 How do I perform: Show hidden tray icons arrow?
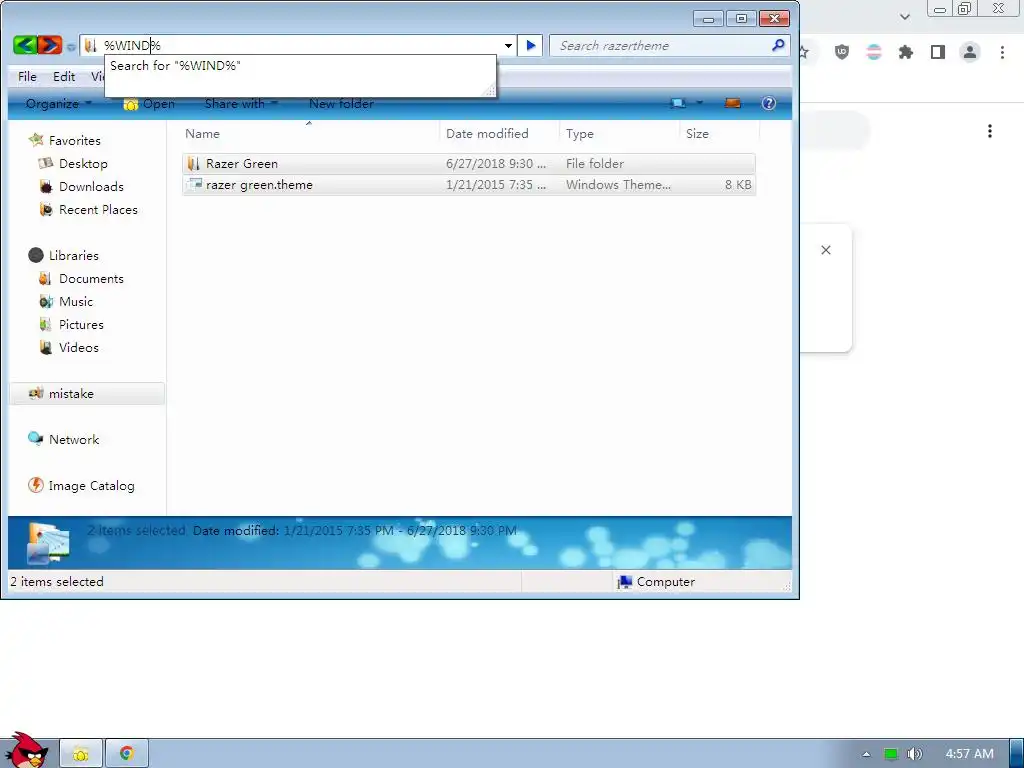[866, 754]
